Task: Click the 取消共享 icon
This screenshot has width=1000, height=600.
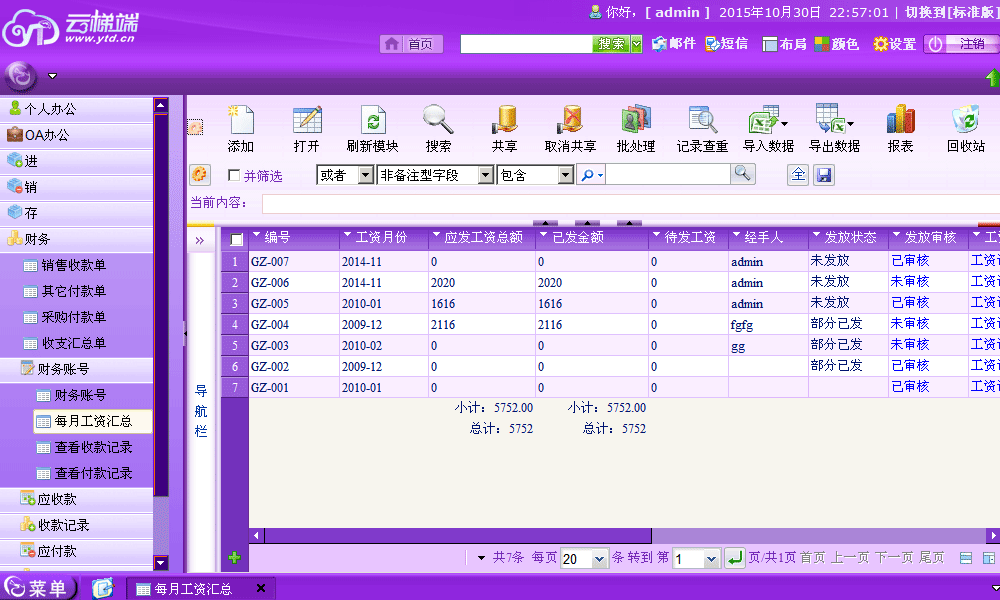Action: tap(570, 120)
